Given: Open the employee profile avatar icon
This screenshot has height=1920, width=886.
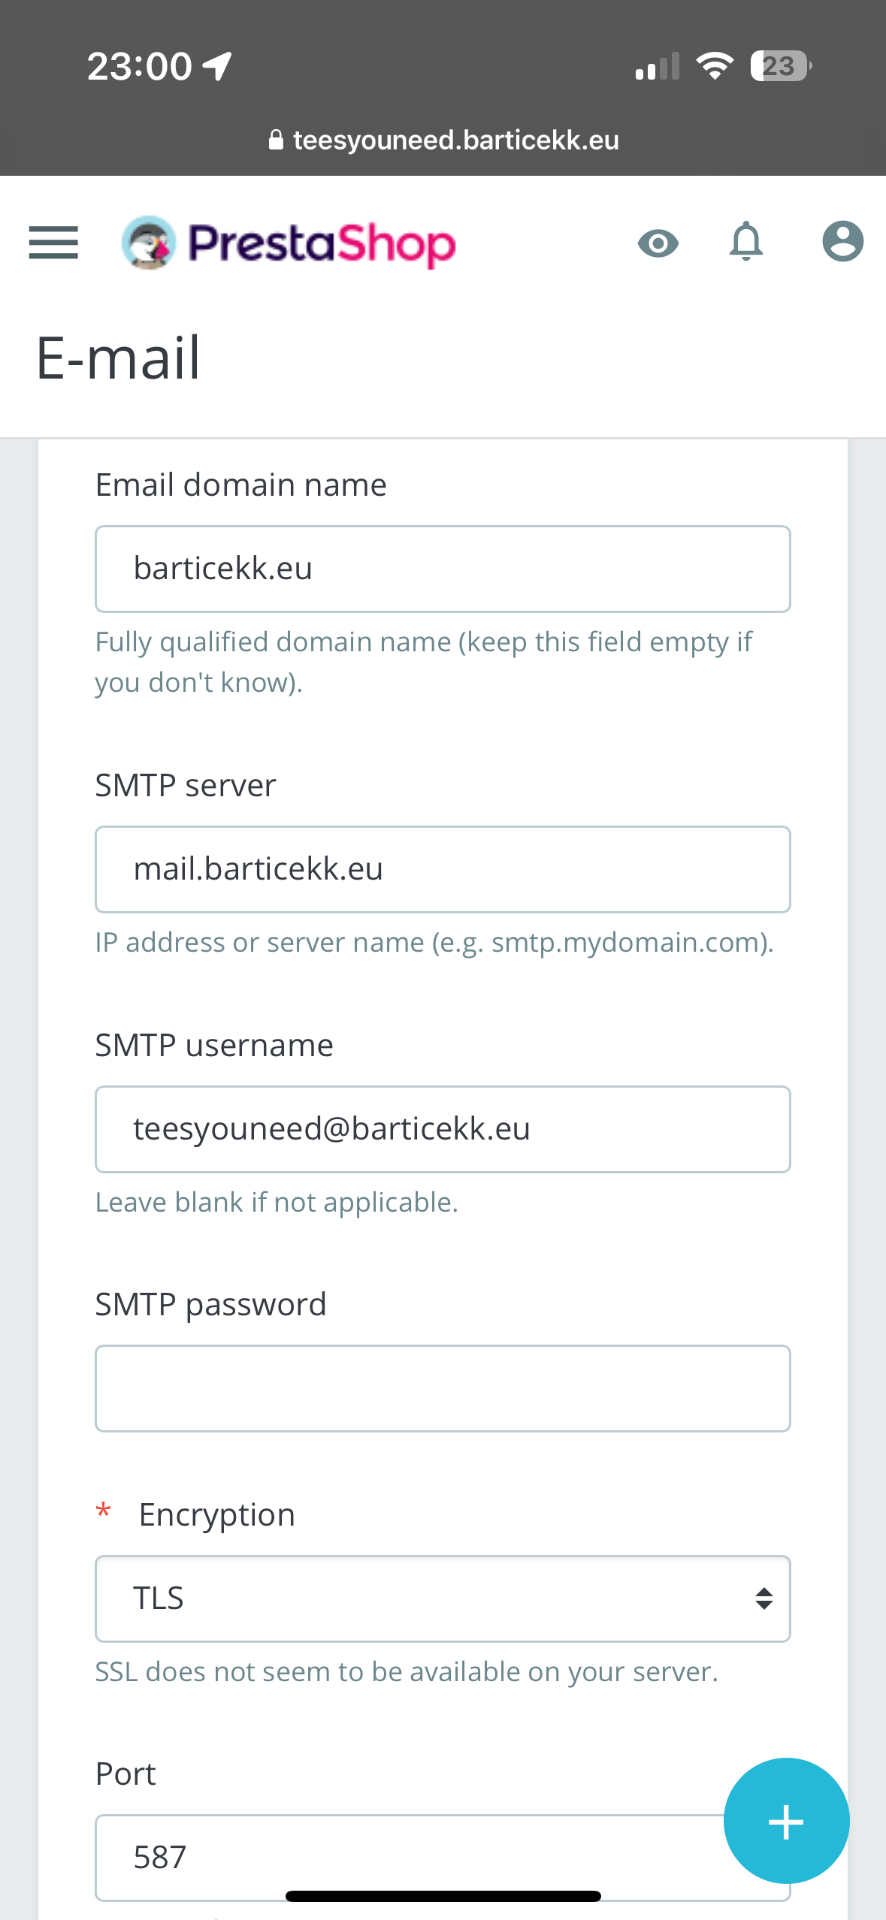Looking at the screenshot, I should [843, 242].
